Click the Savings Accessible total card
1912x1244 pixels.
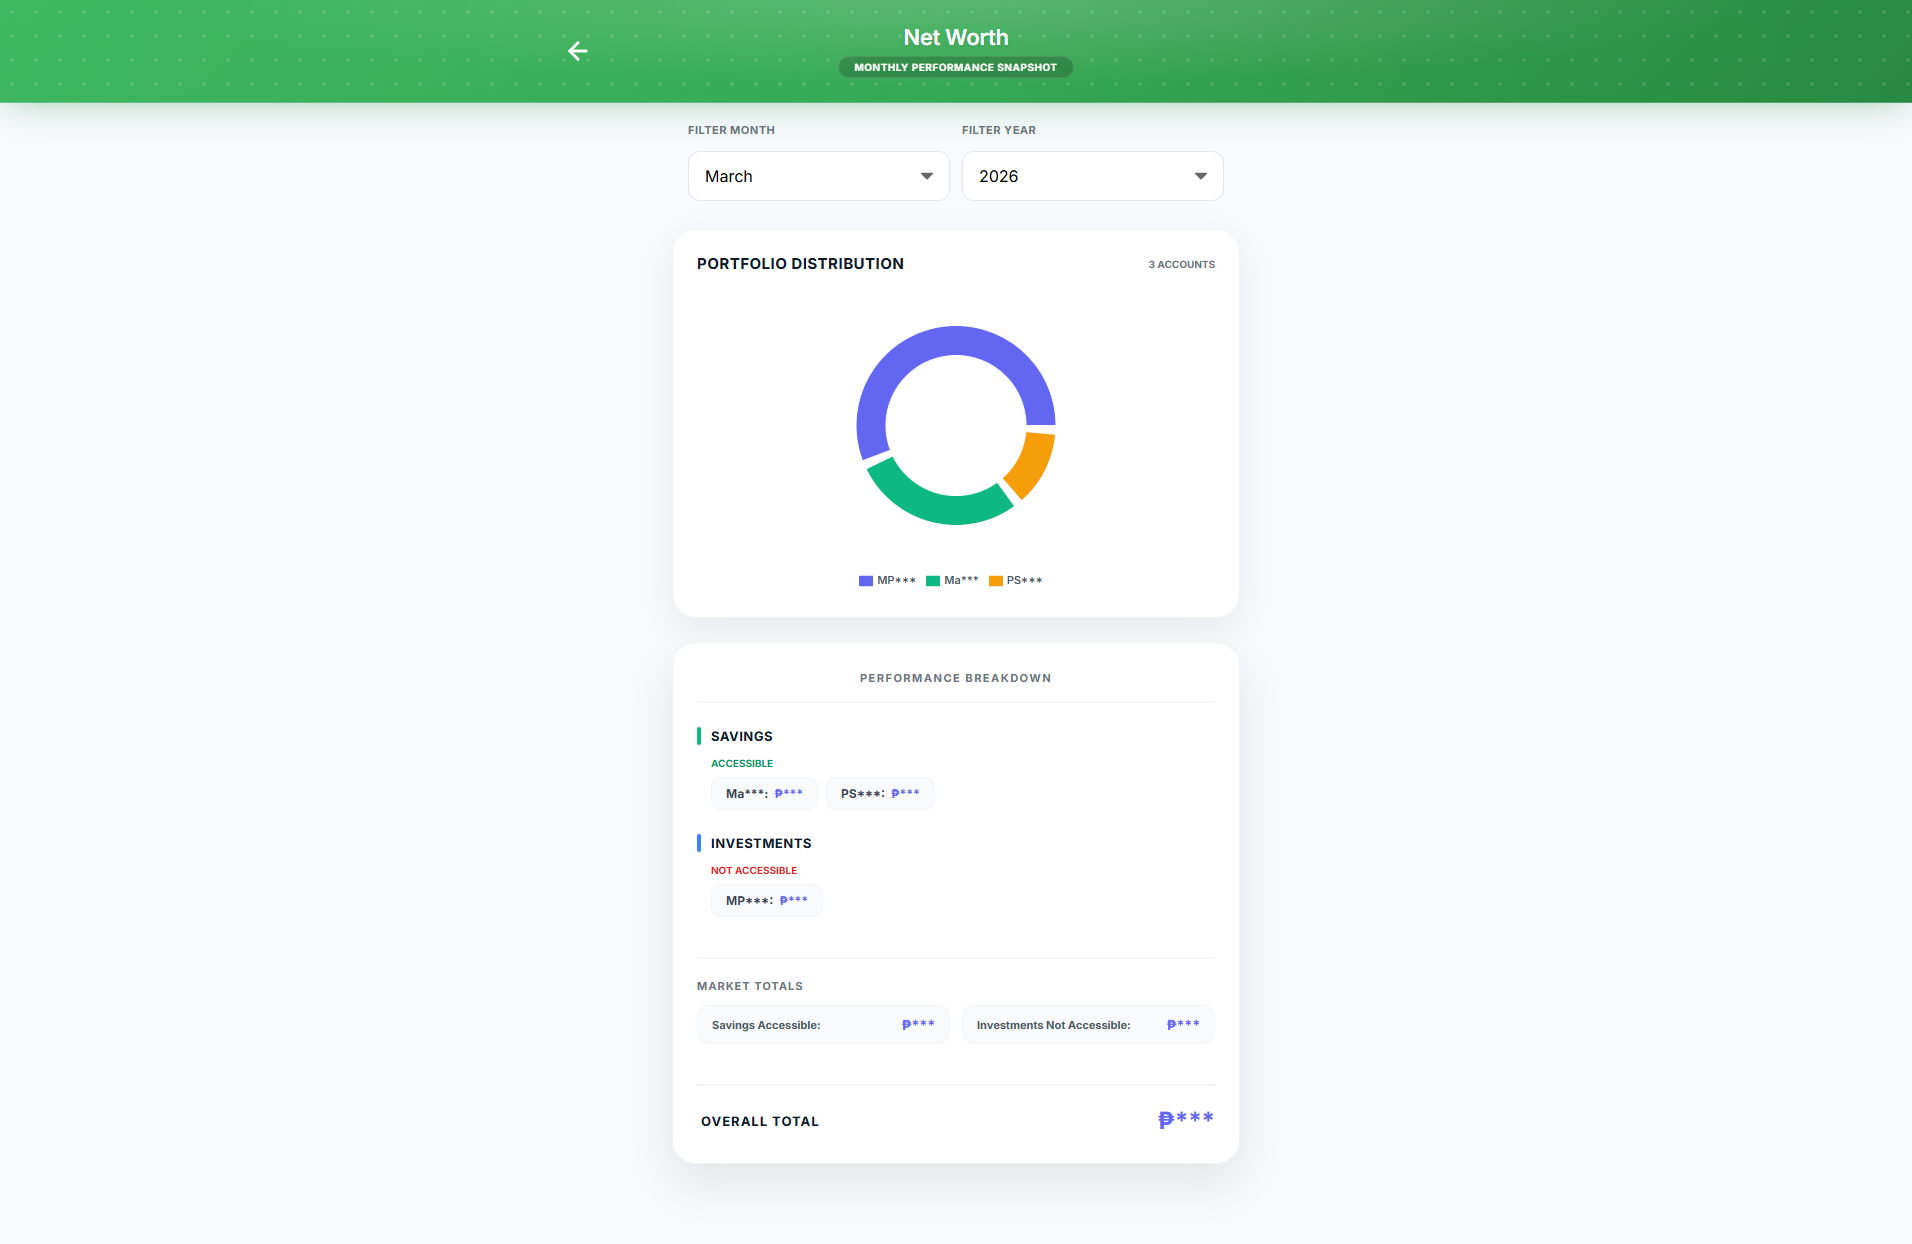click(x=822, y=1025)
